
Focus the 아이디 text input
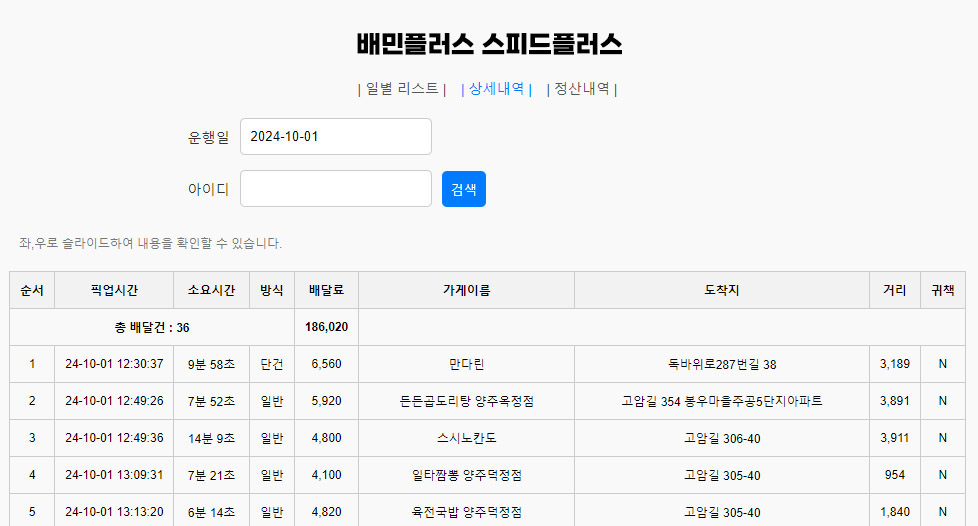pos(335,189)
